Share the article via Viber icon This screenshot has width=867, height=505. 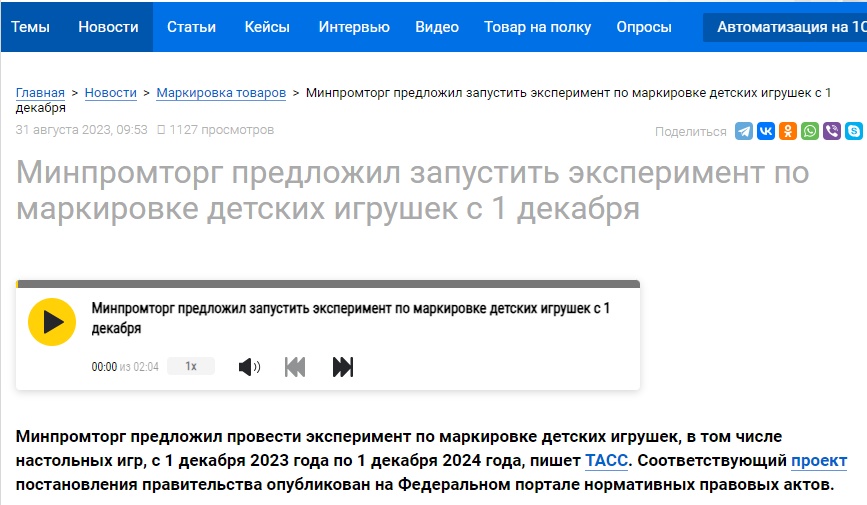click(x=832, y=131)
